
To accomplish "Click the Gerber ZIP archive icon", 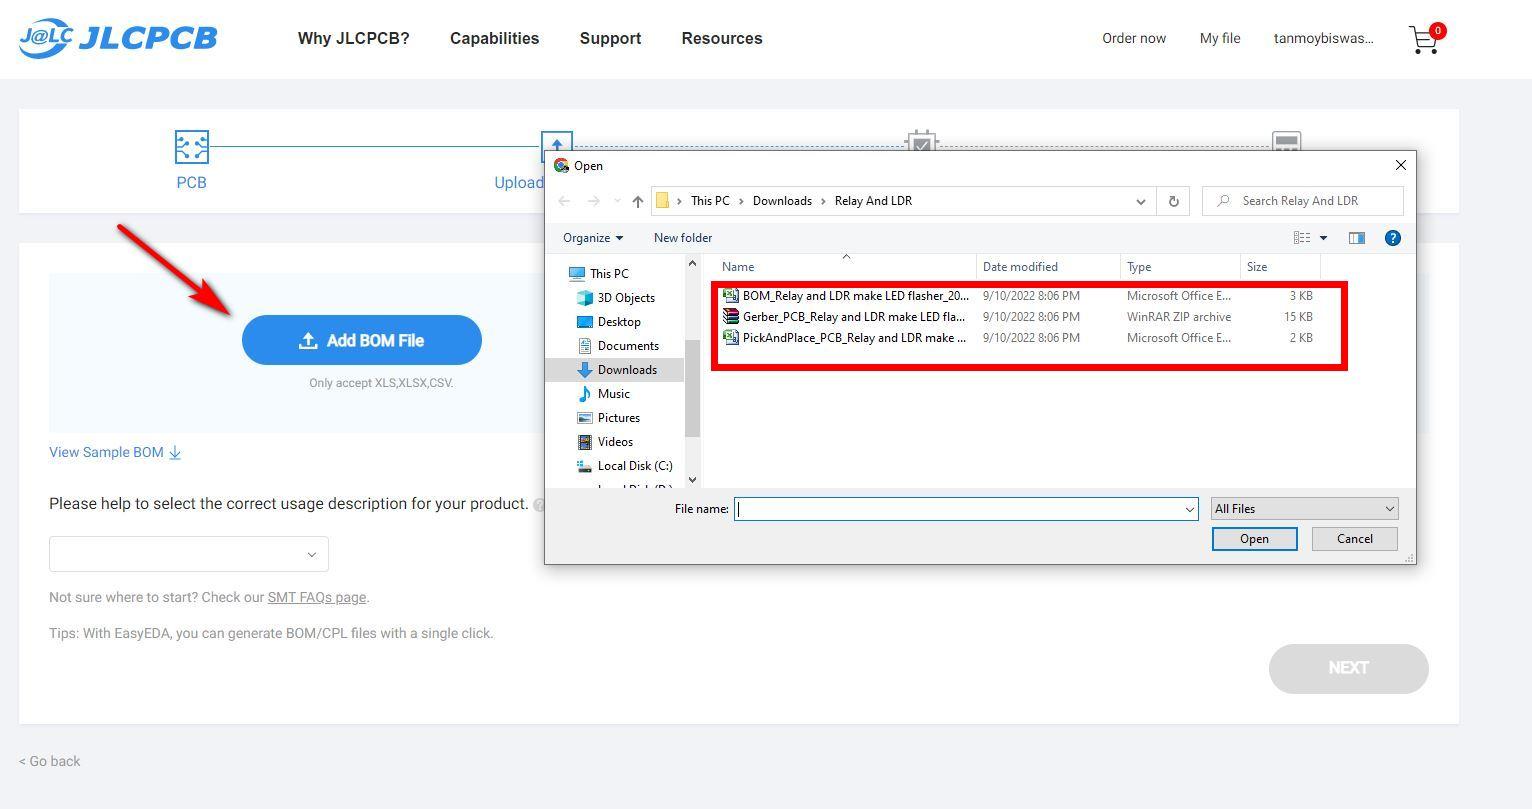I will [x=731, y=317].
